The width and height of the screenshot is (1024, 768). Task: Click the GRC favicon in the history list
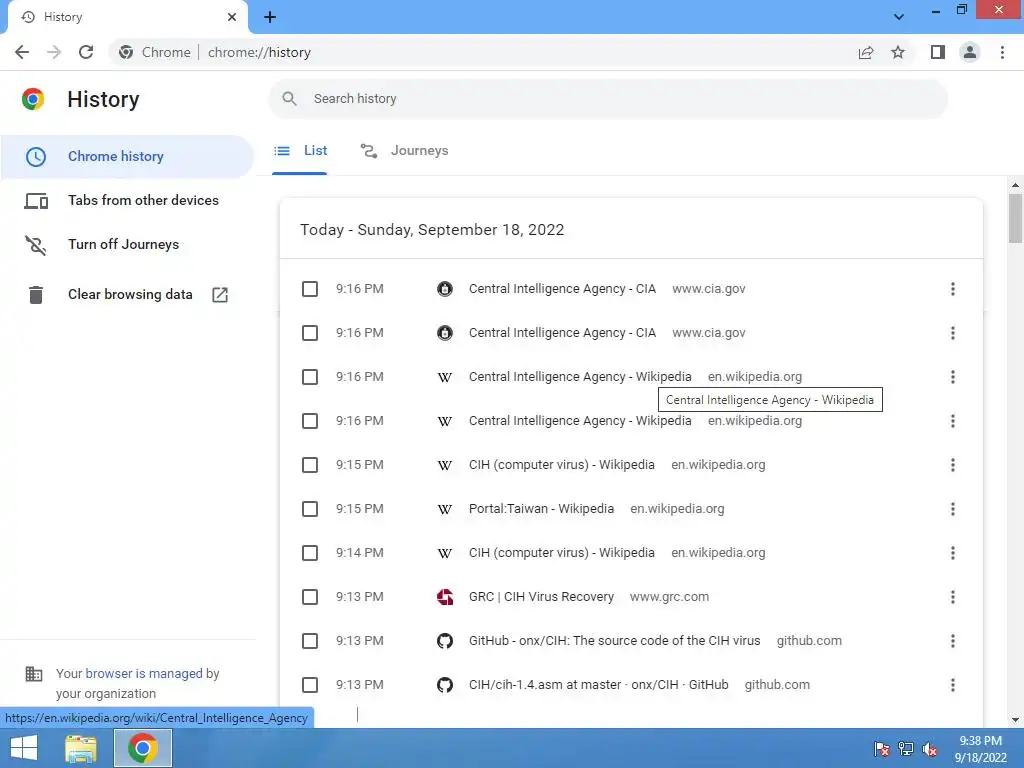(445, 597)
